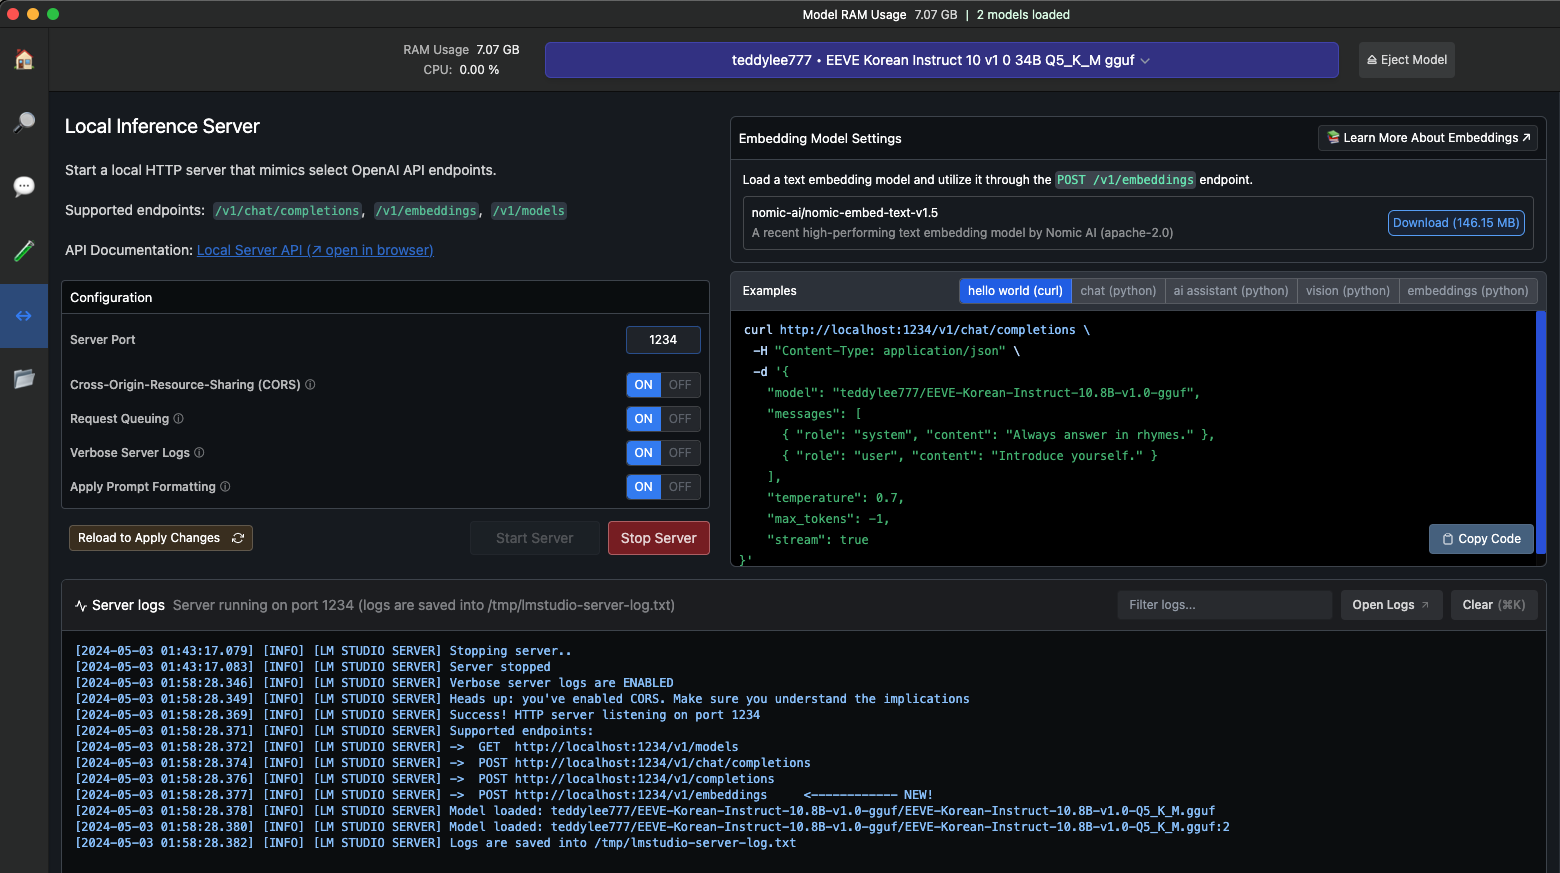
Task: Click the POST /v1/embeddings NEW! log line
Action: pos(504,795)
